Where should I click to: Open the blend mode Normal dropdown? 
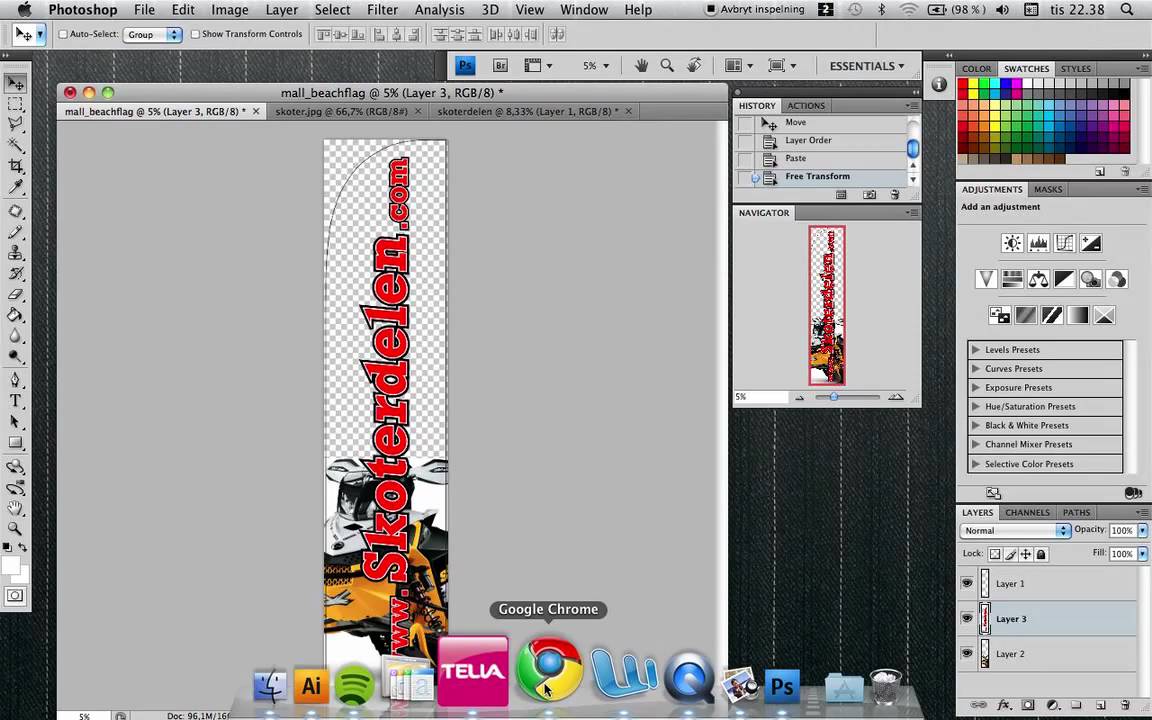click(x=1015, y=530)
